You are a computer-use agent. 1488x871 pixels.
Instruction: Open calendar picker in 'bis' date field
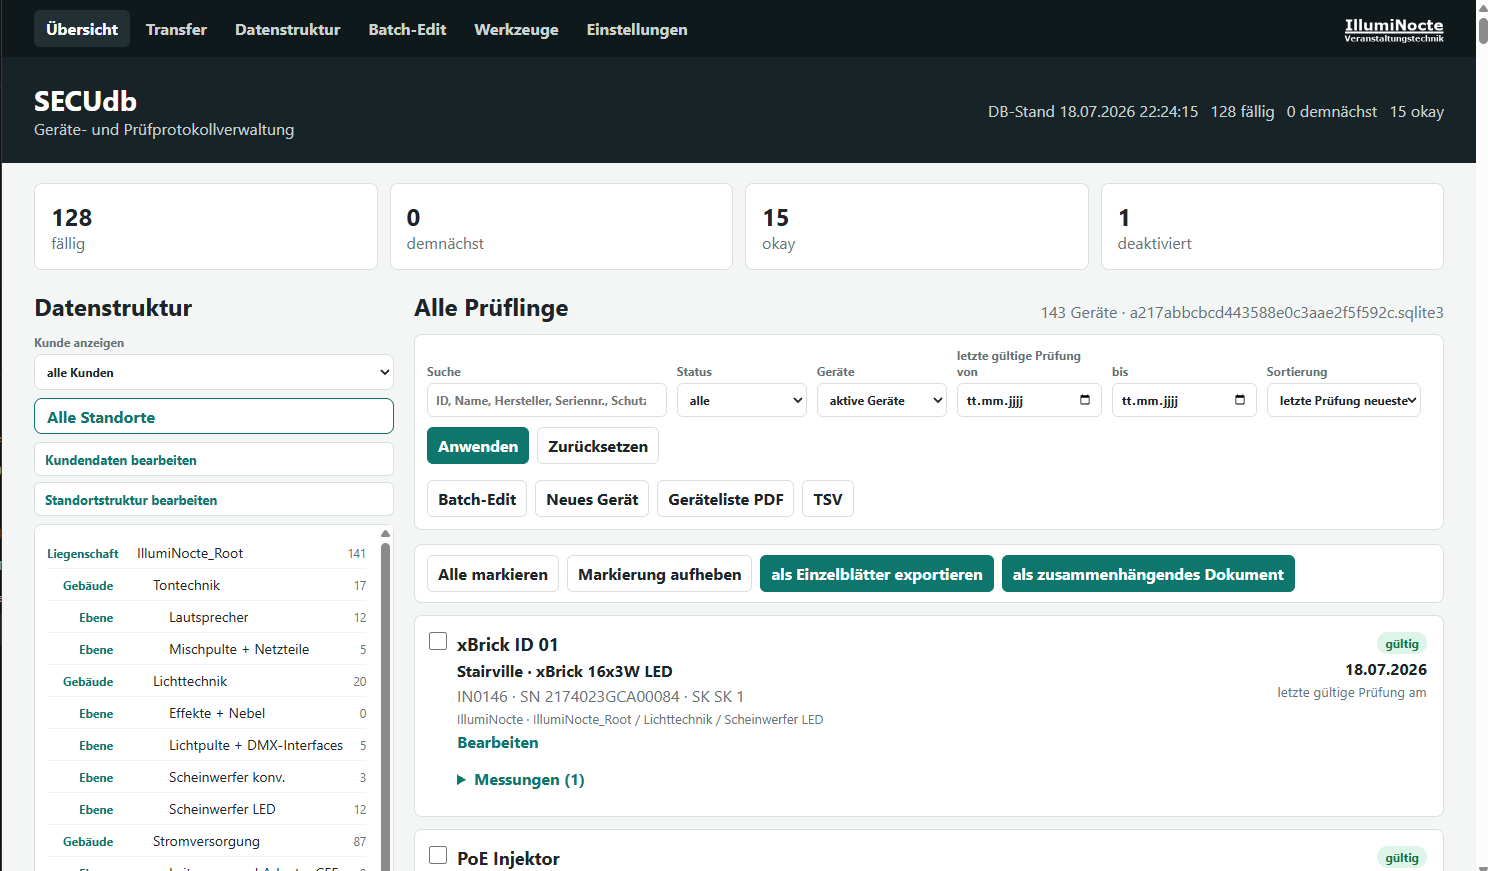click(1240, 400)
